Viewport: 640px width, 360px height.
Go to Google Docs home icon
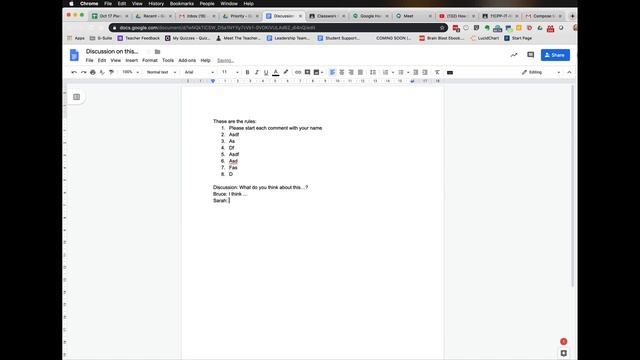74,55
